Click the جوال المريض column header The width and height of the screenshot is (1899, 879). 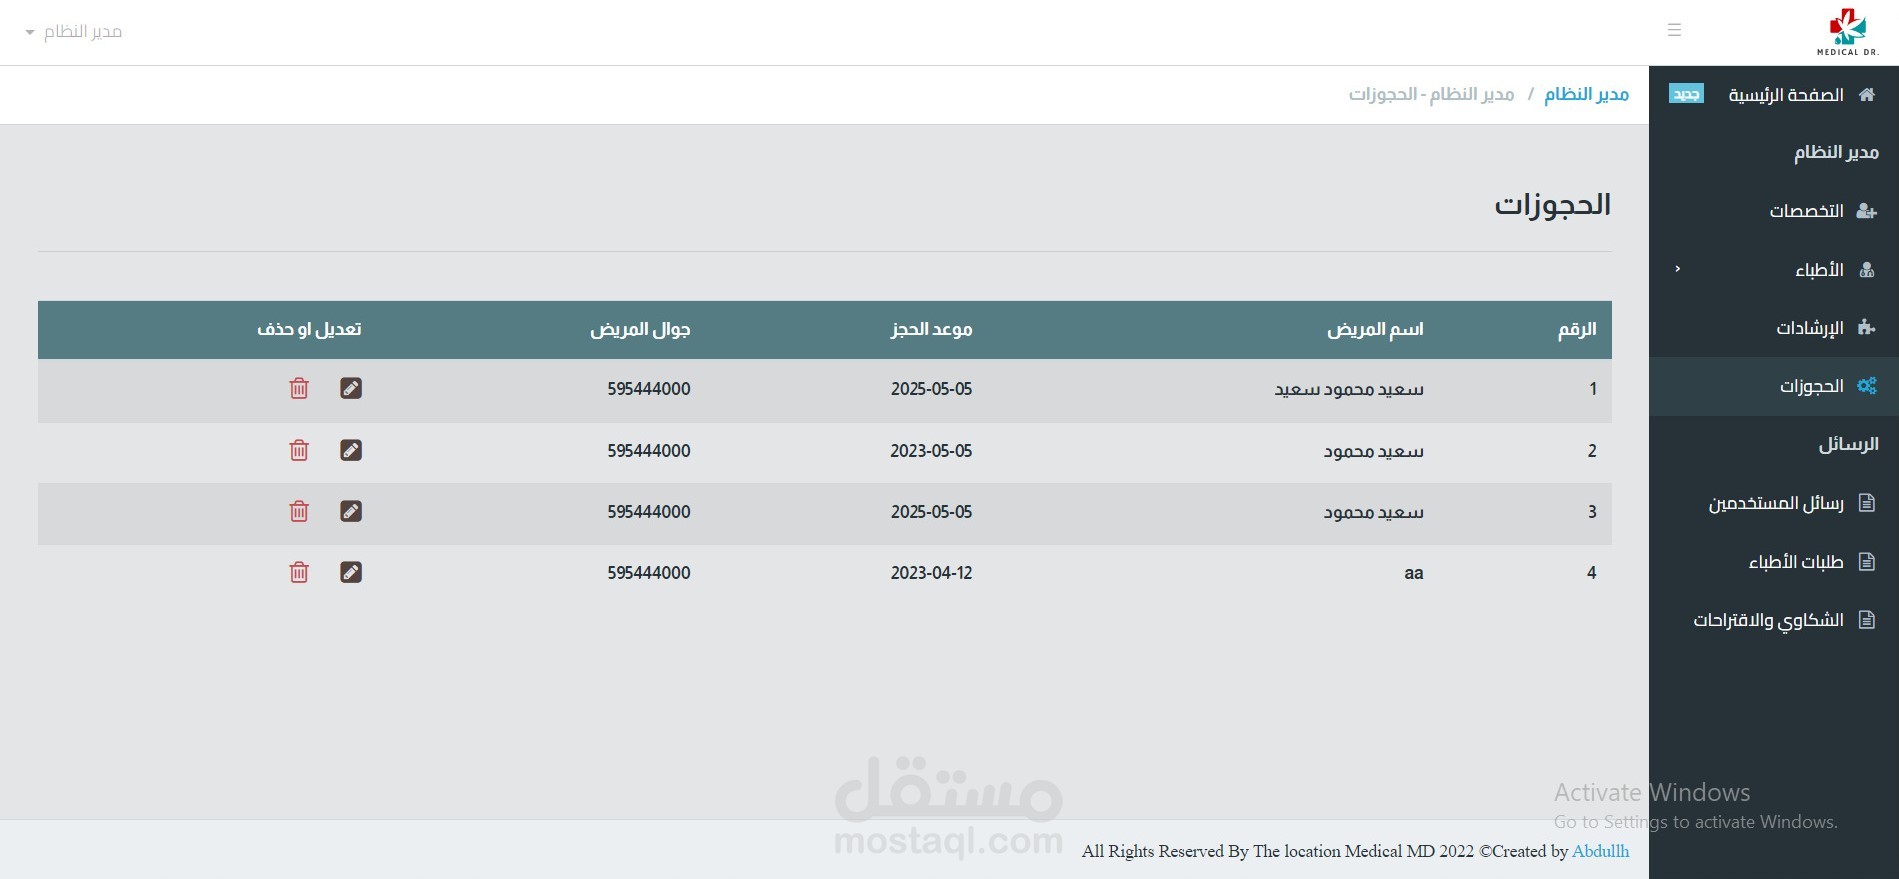click(x=640, y=329)
